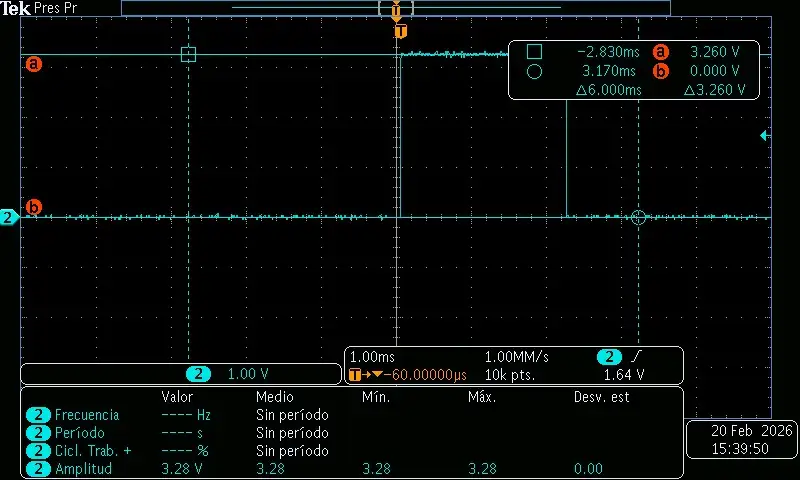This screenshot has height=480, width=800.
Task: Click the channel 2 badge in vertical scale box
Action: click(x=198, y=374)
